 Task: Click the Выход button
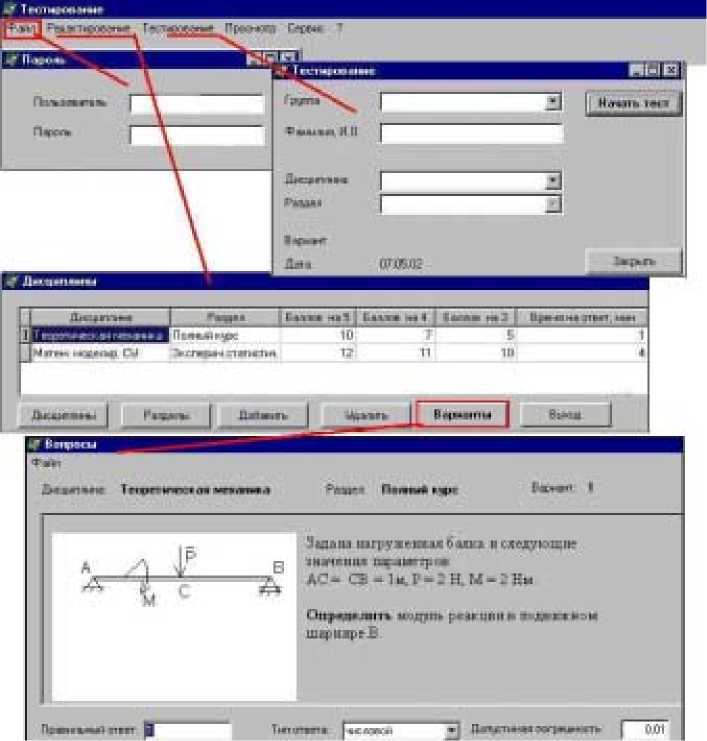(x=565, y=414)
